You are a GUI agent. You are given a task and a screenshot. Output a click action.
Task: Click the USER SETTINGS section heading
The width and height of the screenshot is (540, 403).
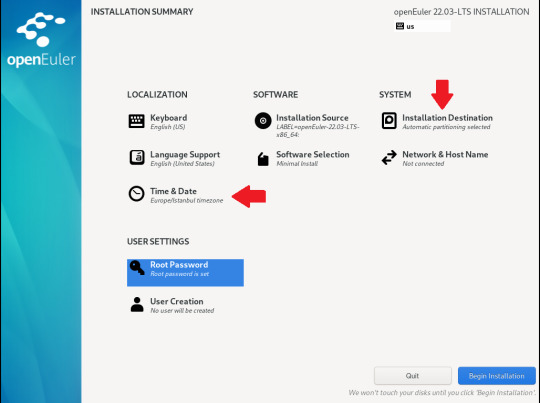[158, 241]
